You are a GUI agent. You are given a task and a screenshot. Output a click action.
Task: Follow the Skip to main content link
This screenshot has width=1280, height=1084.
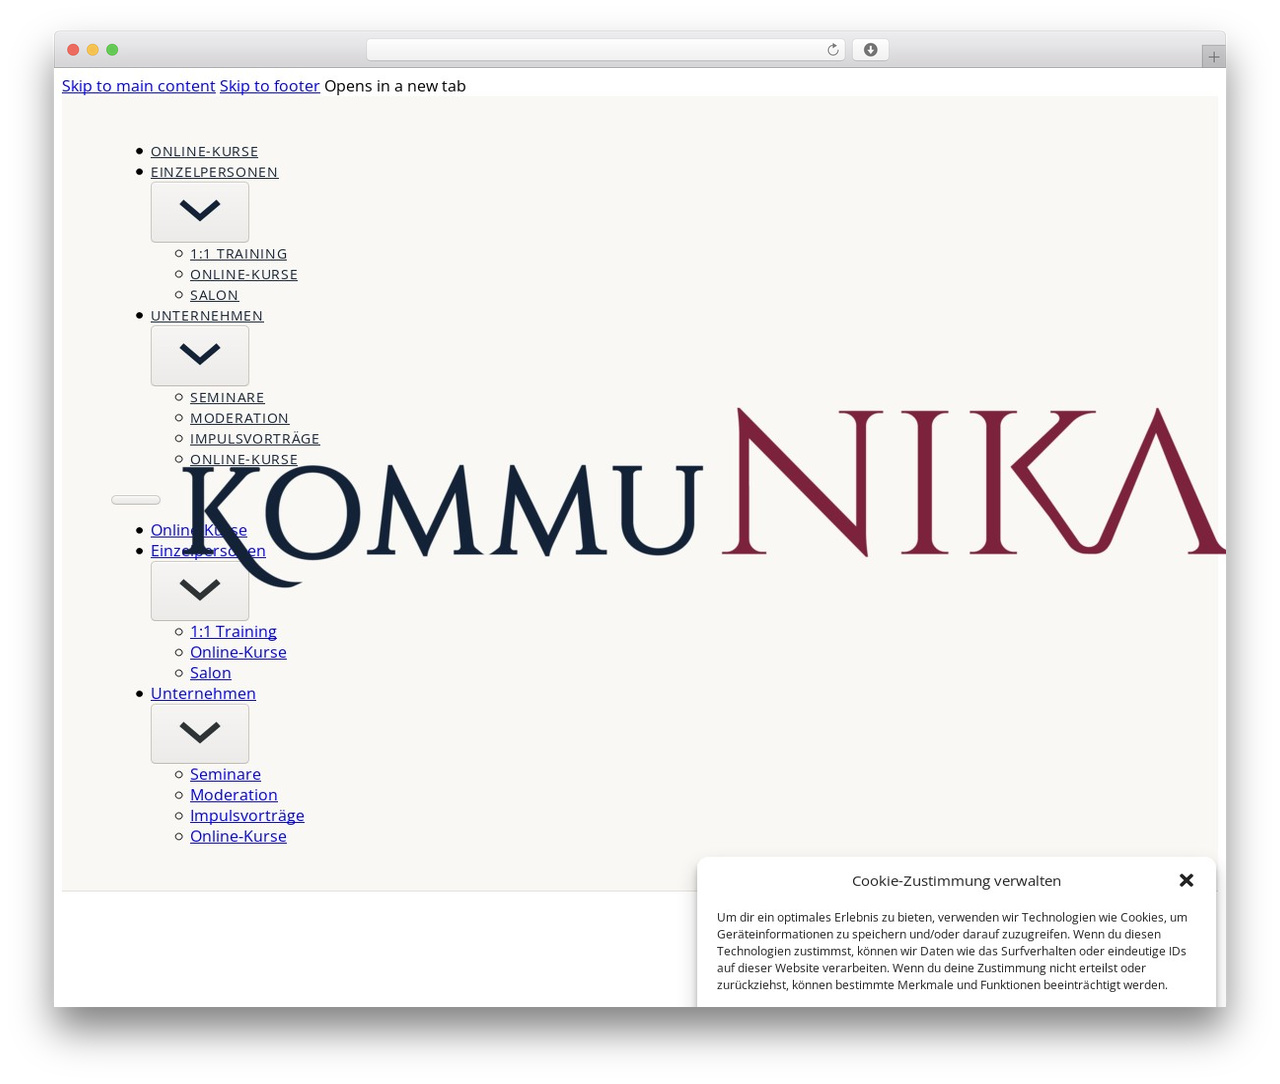[x=138, y=86]
